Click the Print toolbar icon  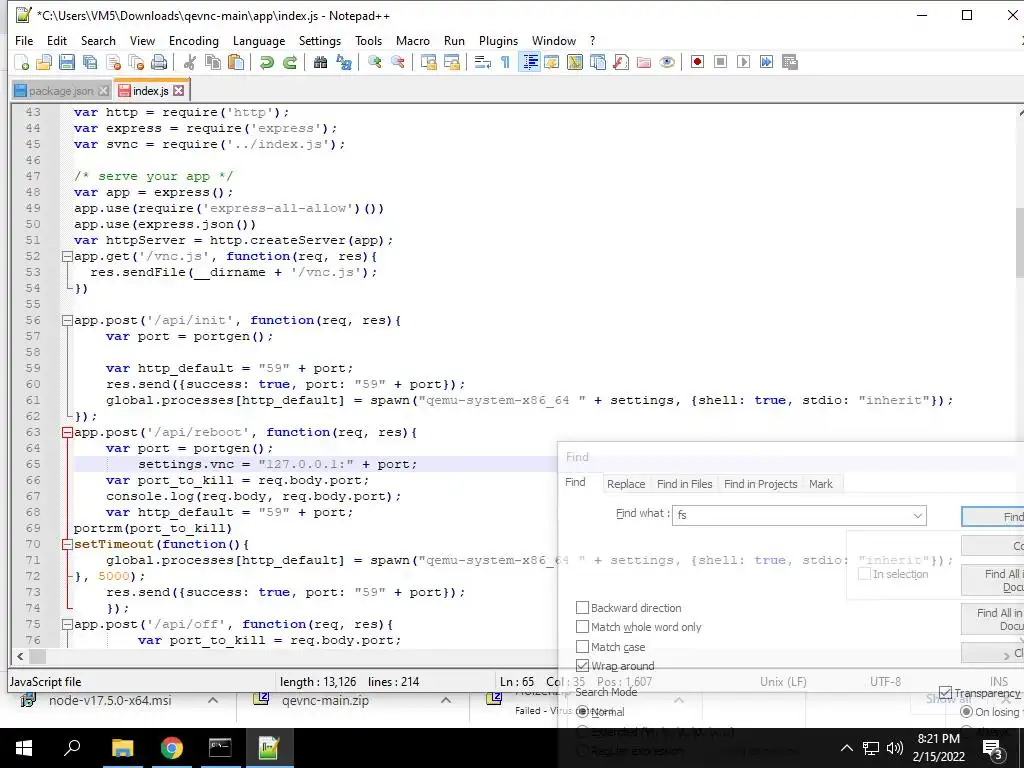tap(159, 63)
